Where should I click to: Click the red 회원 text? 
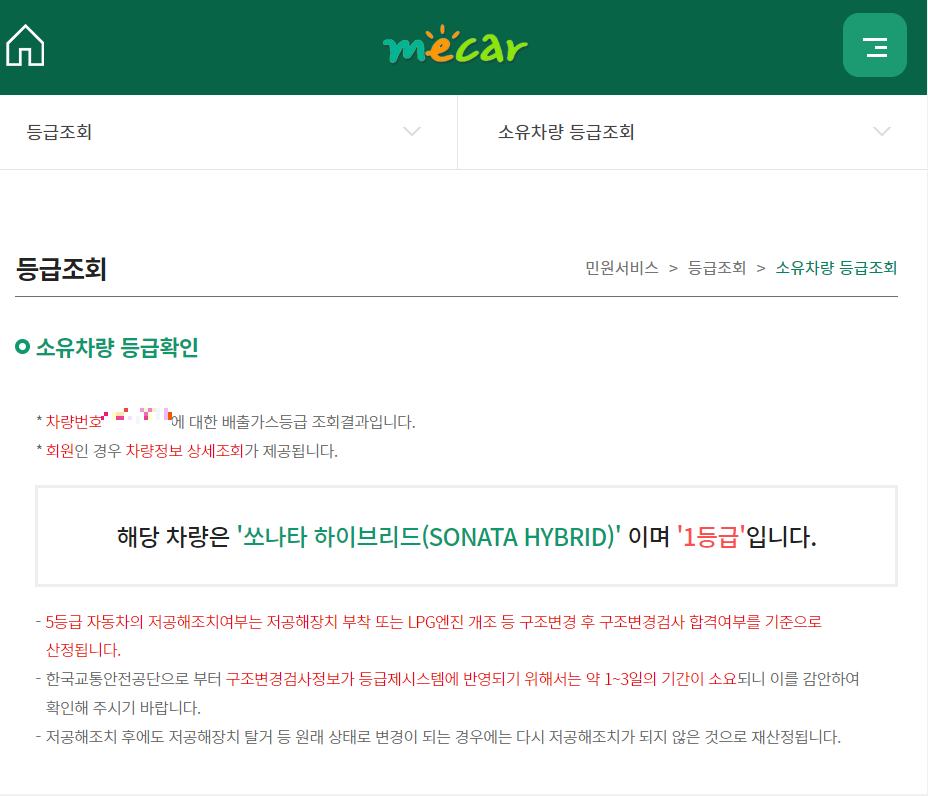[60, 451]
